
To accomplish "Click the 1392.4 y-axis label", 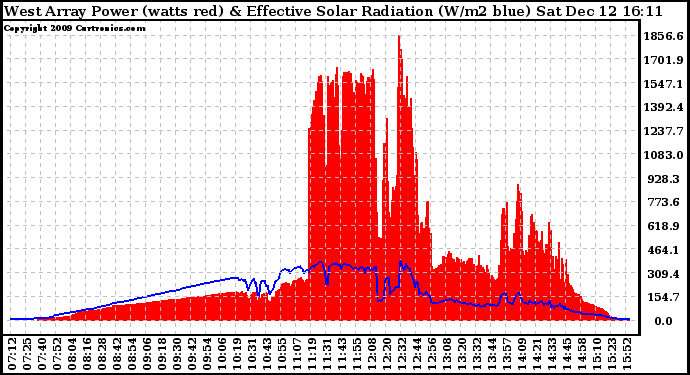I will pos(664,107).
